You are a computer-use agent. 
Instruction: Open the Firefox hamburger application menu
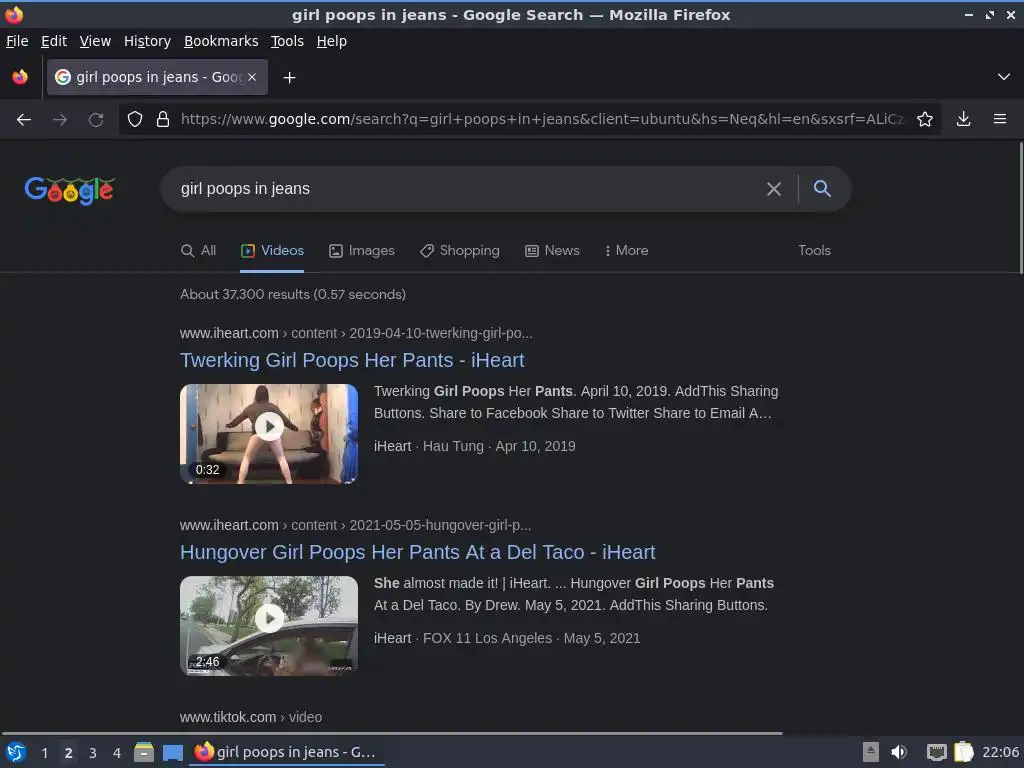tap(999, 120)
